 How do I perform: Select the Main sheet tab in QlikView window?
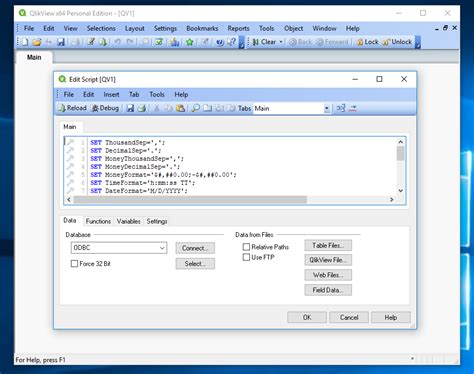click(34, 57)
